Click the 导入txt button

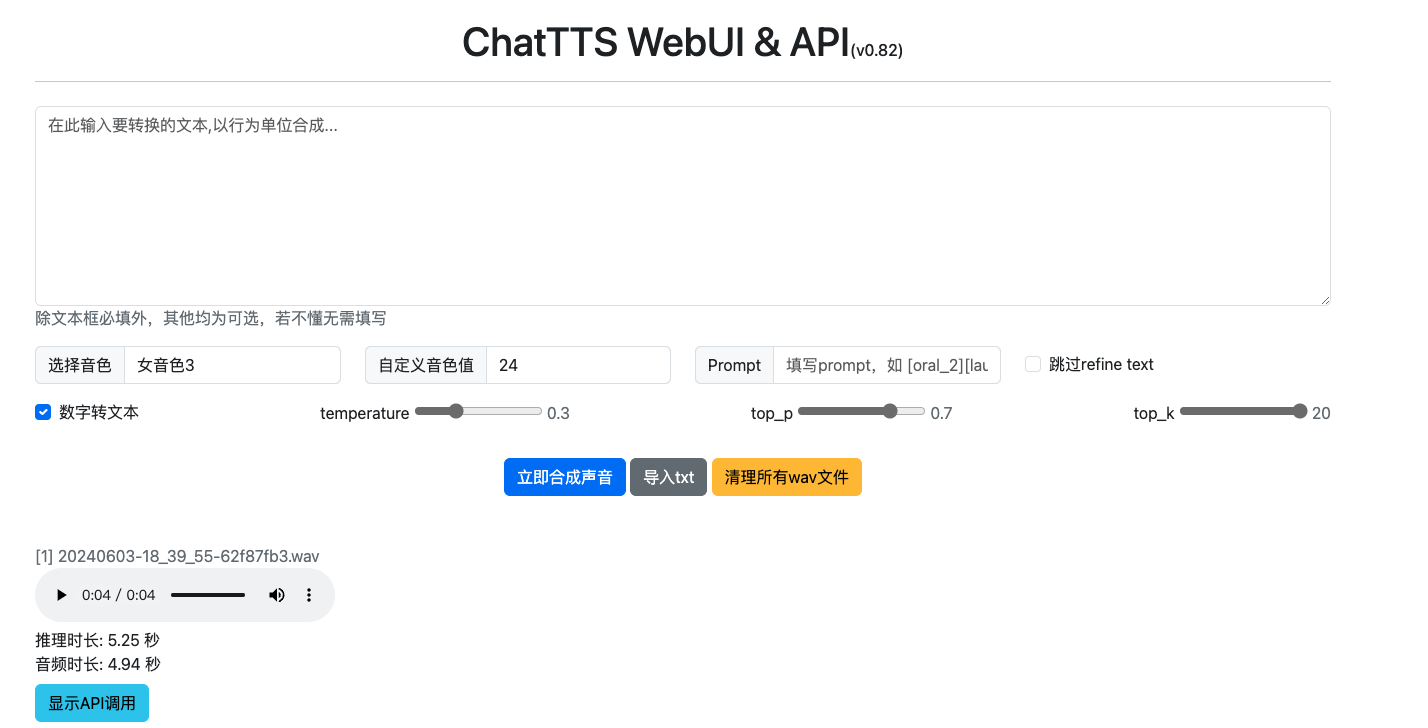coord(669,477)
